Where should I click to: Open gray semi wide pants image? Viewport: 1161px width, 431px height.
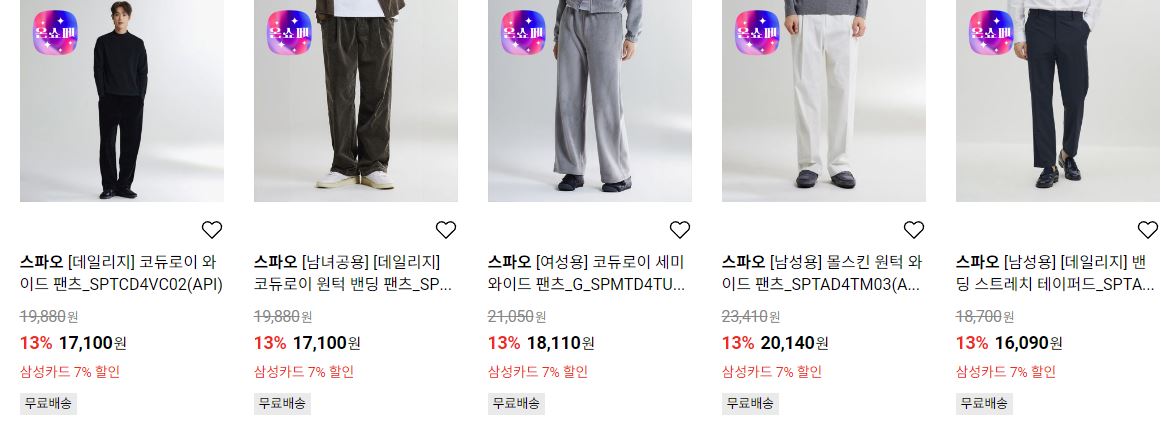point(590,101)
